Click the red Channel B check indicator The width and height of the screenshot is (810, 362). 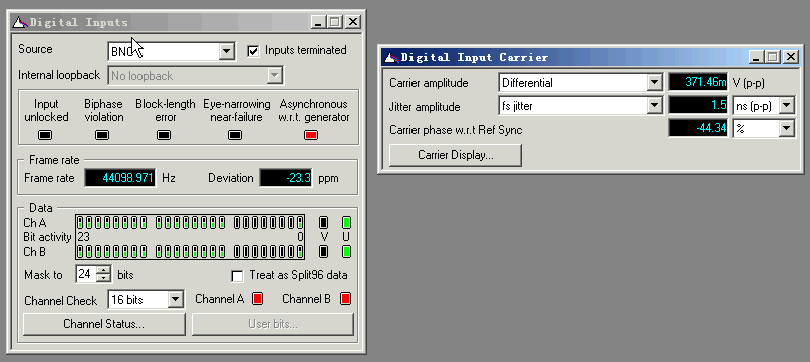346,298
